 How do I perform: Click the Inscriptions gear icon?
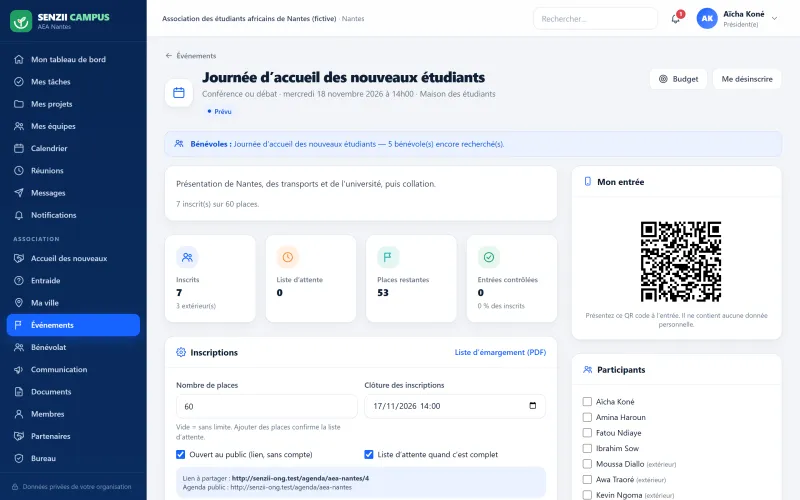(181, 352)
